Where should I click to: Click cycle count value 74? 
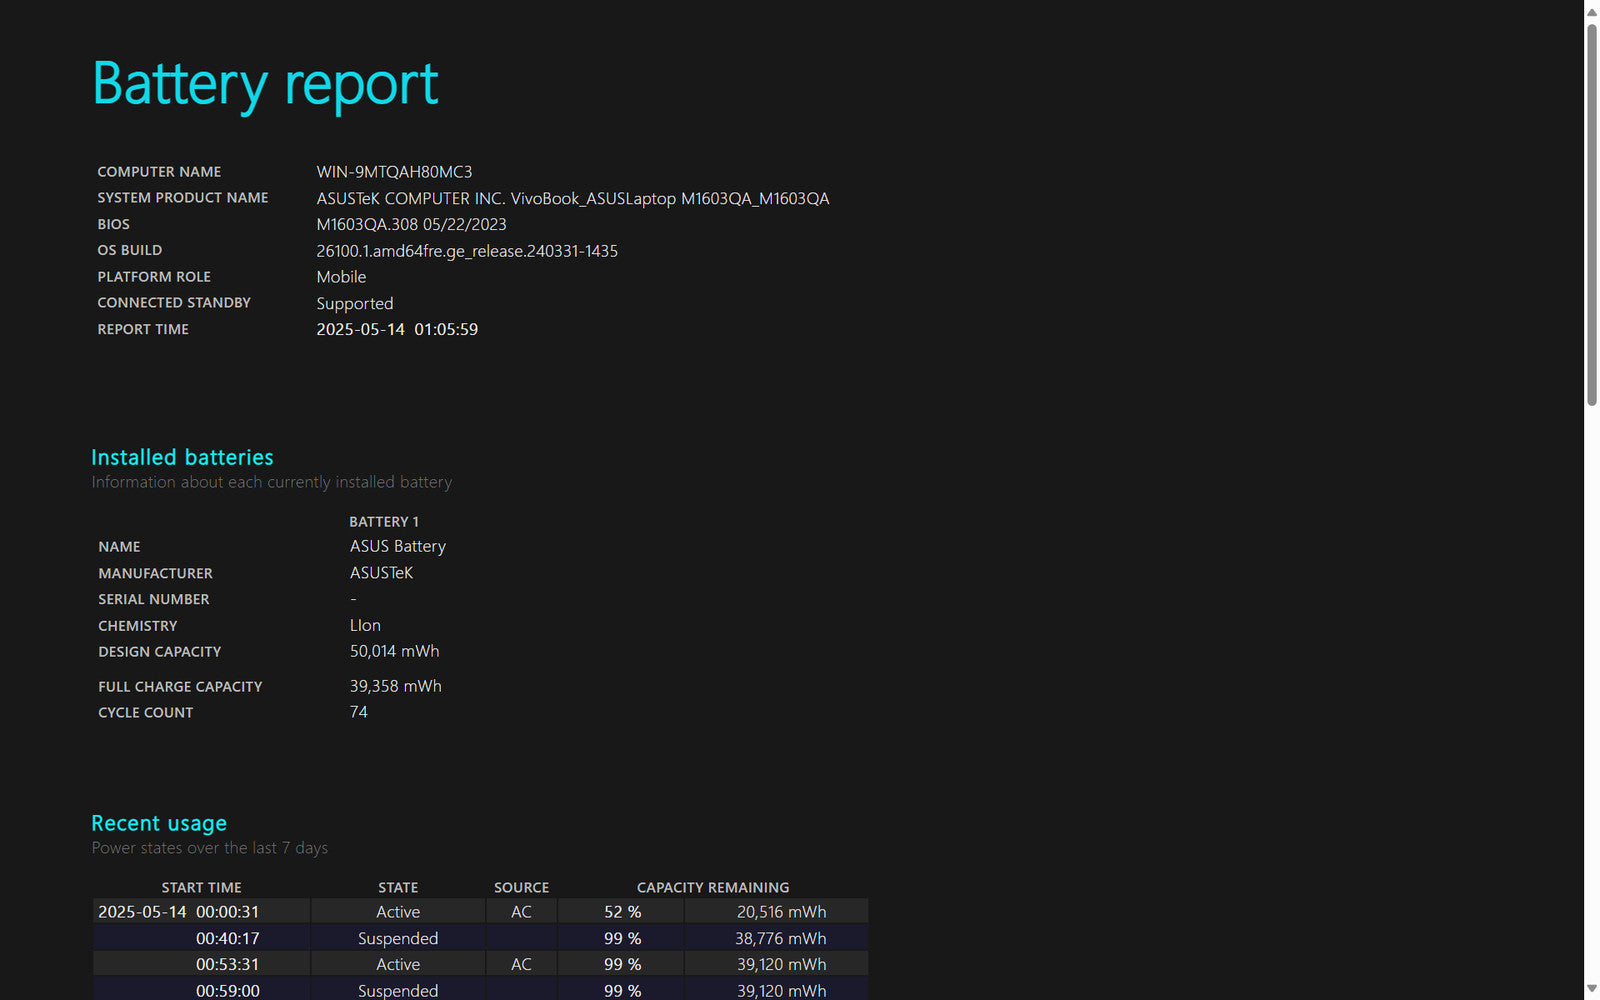pyautogui.click(x=358, y=712)
